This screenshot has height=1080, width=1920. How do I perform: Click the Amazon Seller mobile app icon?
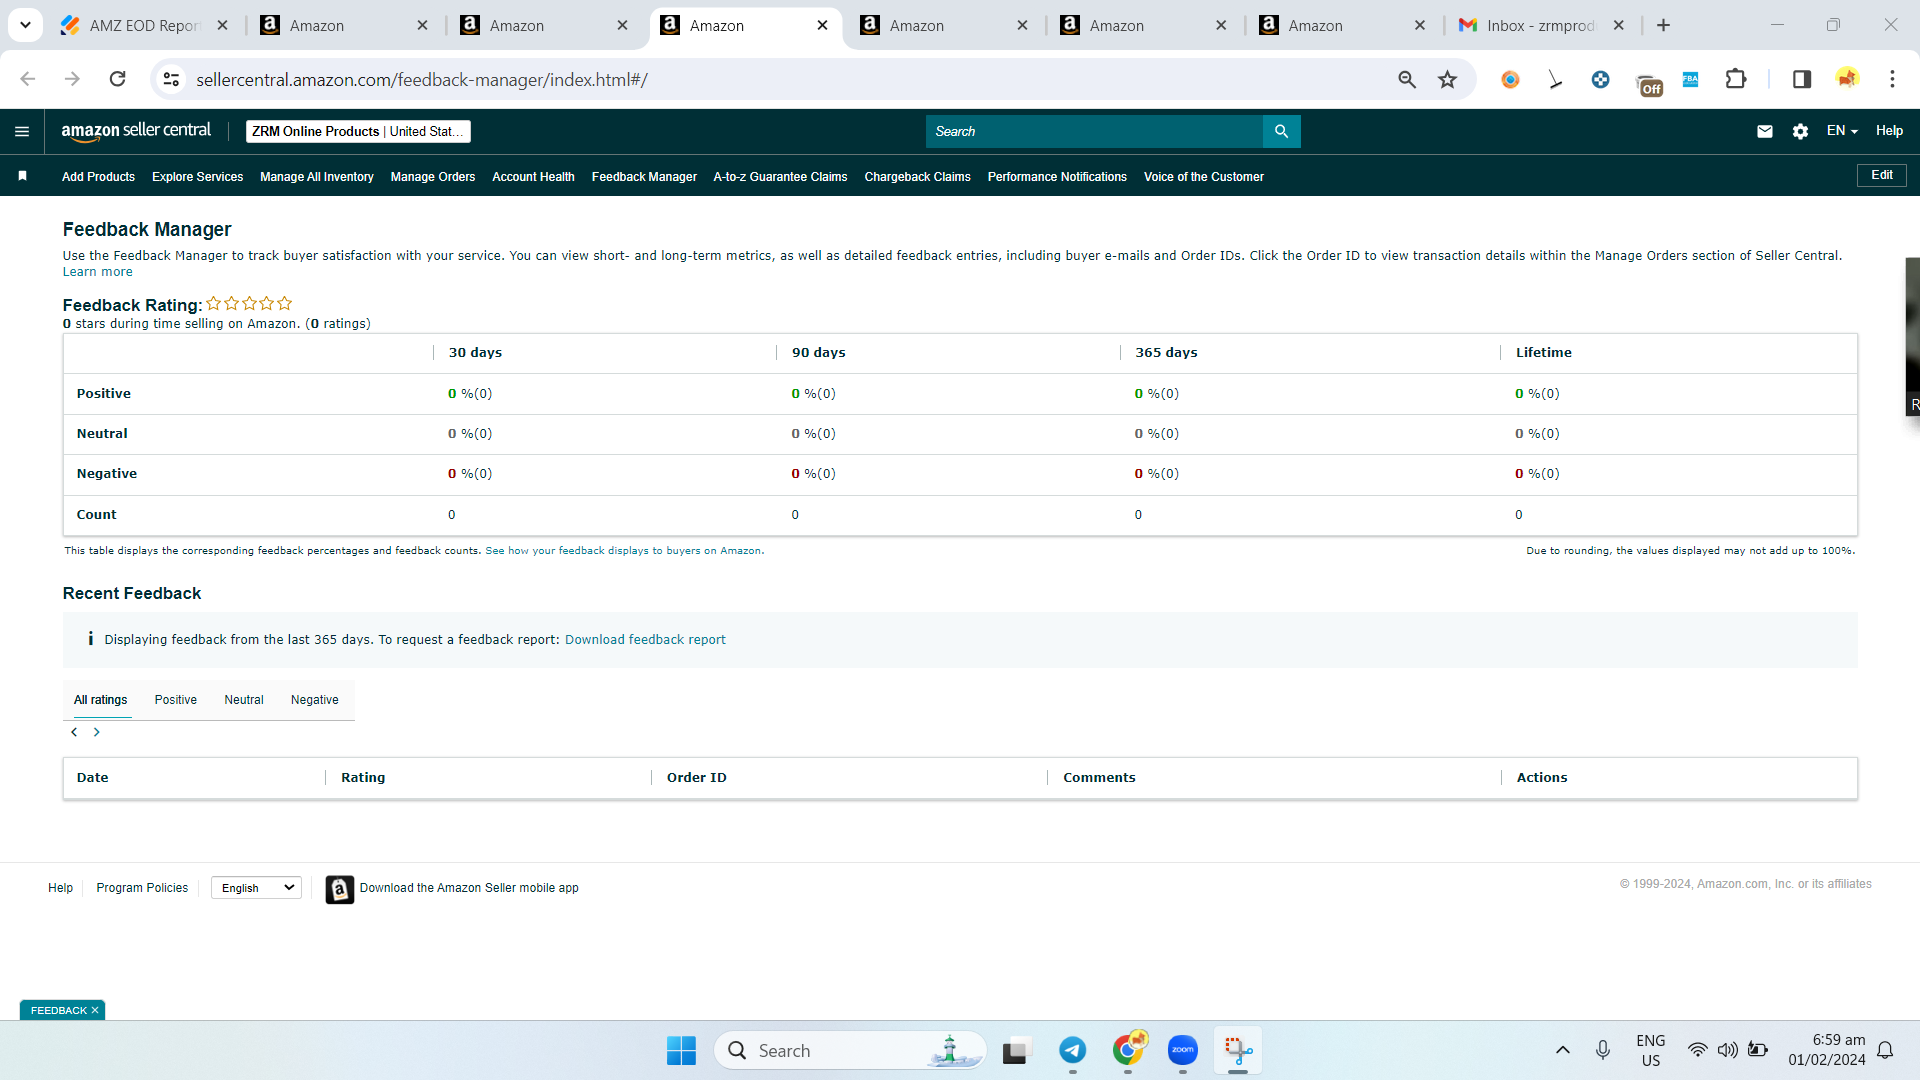[x=340, y=889]
